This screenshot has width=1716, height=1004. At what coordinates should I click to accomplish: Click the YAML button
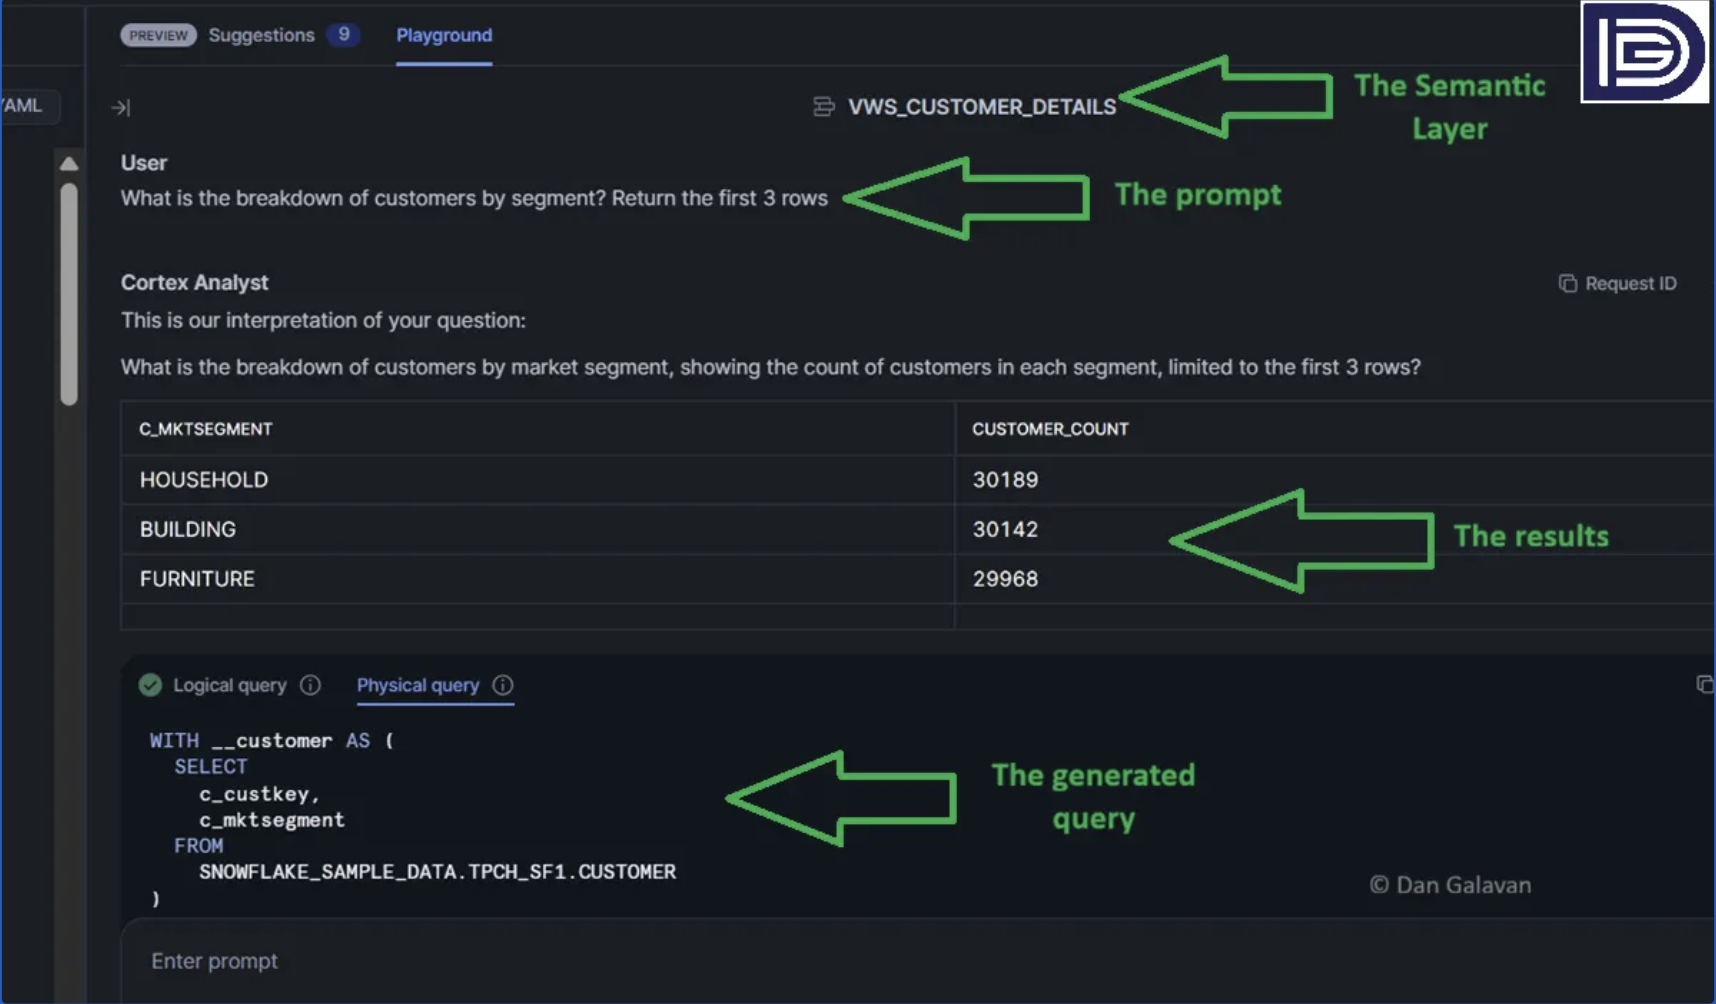click(24, 106)
